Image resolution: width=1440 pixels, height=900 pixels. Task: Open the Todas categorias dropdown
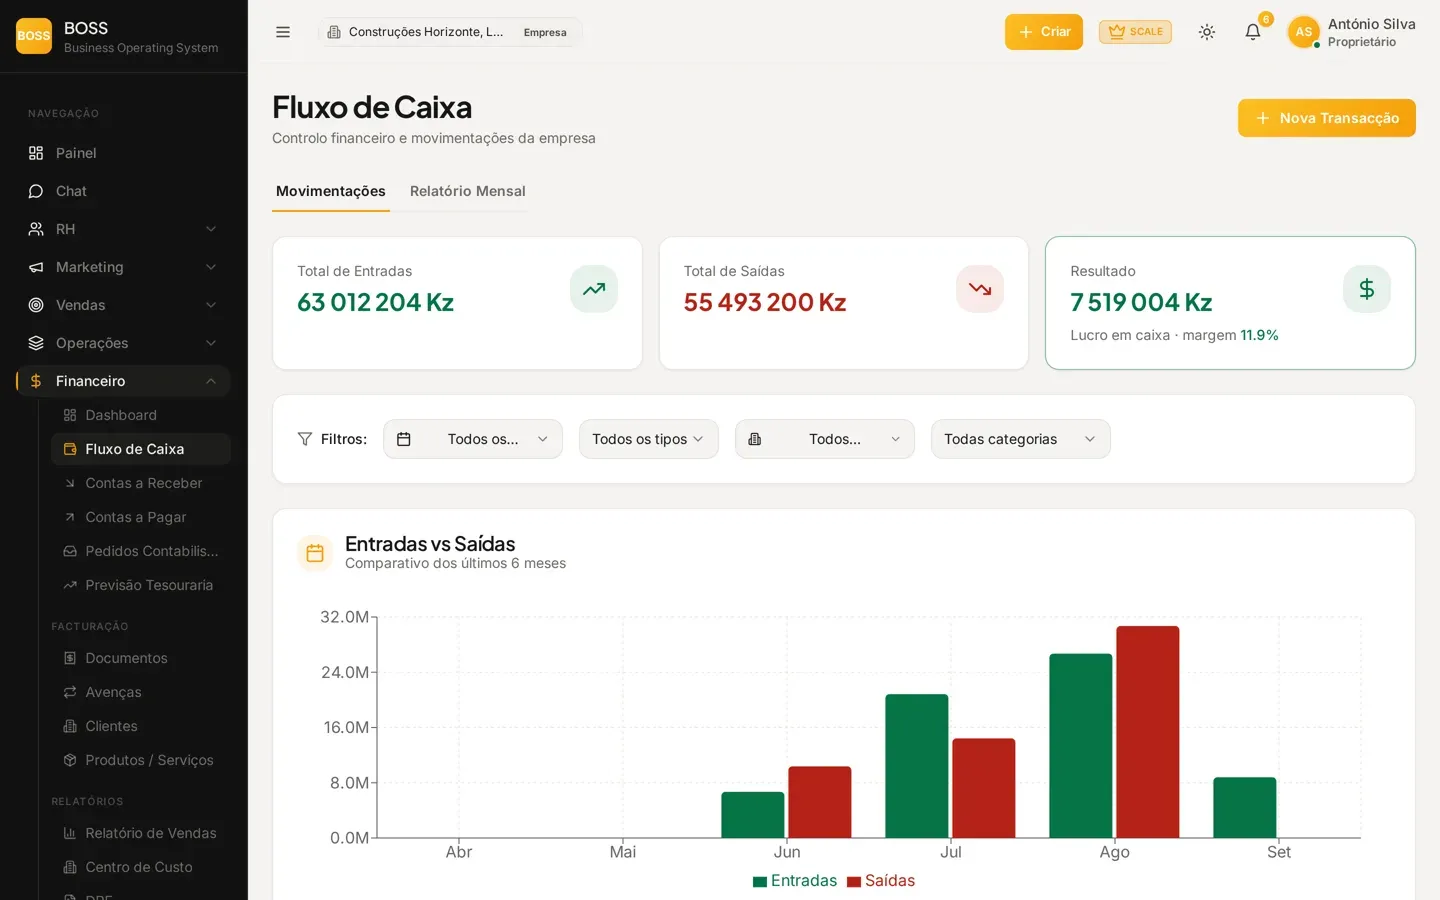coord(1021,439)
